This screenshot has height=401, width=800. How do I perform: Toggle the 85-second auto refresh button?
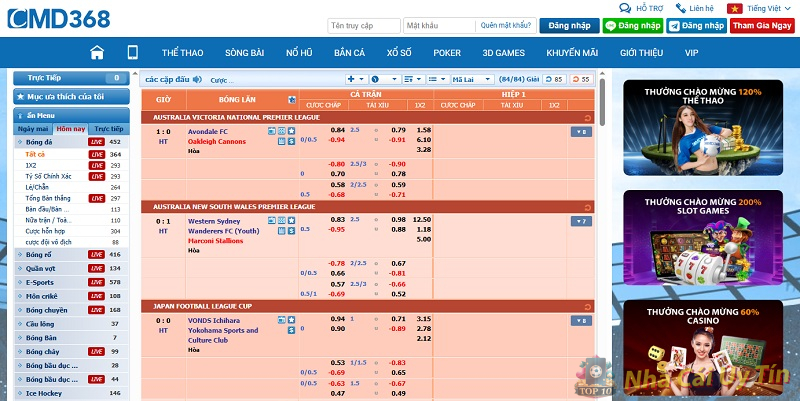(553, 79)
